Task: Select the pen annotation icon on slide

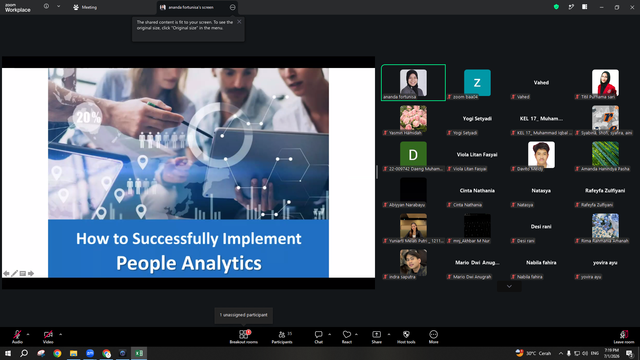Action: click(x=15, y=273)
